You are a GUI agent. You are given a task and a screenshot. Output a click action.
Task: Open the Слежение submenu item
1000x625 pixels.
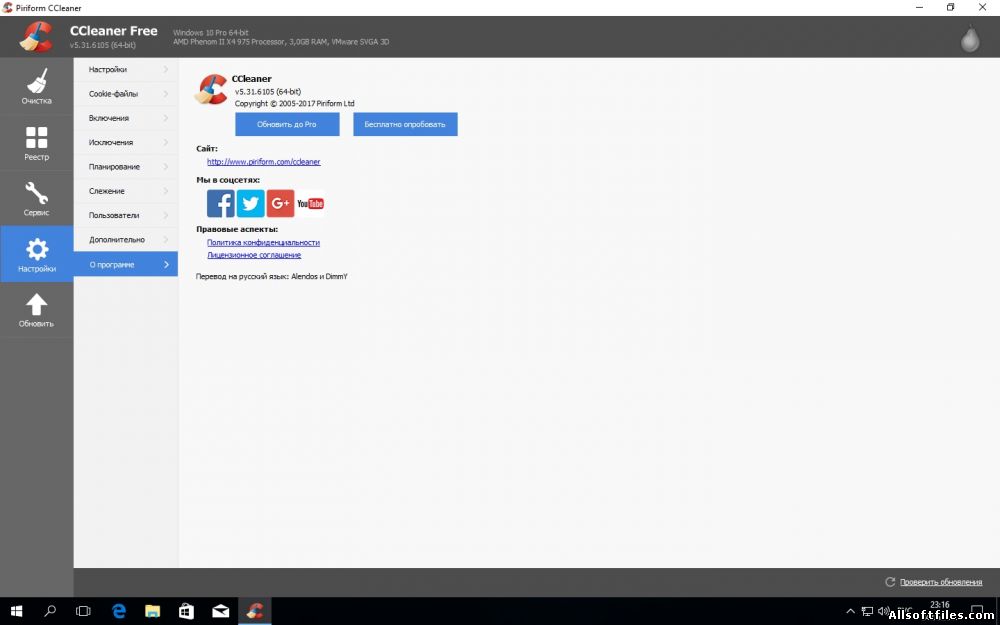pos(126,191)
